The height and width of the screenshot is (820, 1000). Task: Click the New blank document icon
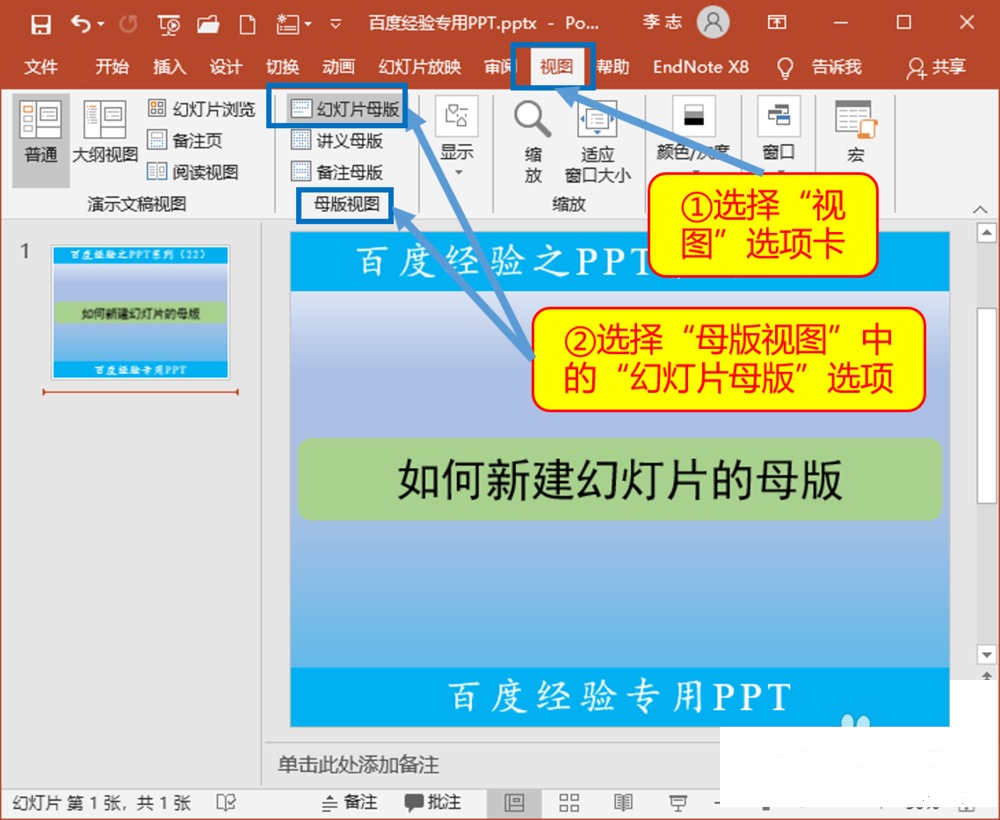tap(247, 25)
